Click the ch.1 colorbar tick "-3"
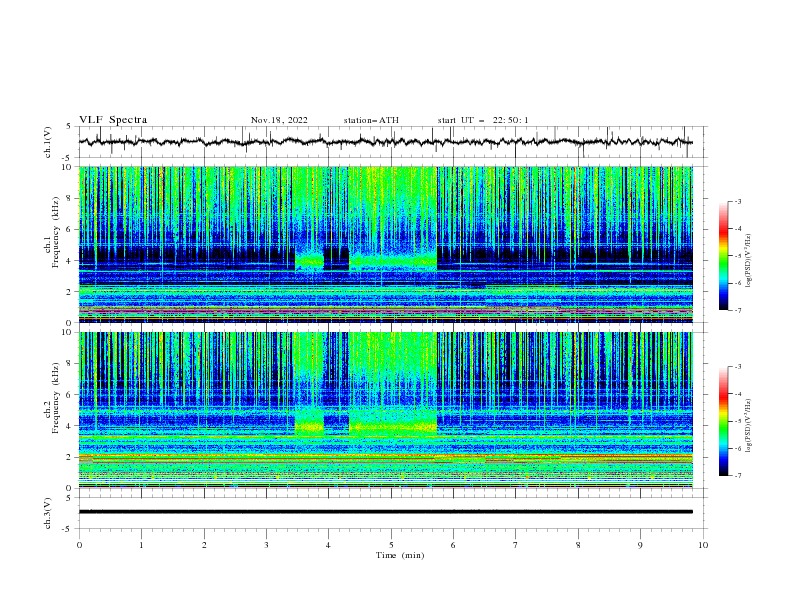The height and width of the screenshot is (612, 792). pyautogui.click(x=738, y=201)
